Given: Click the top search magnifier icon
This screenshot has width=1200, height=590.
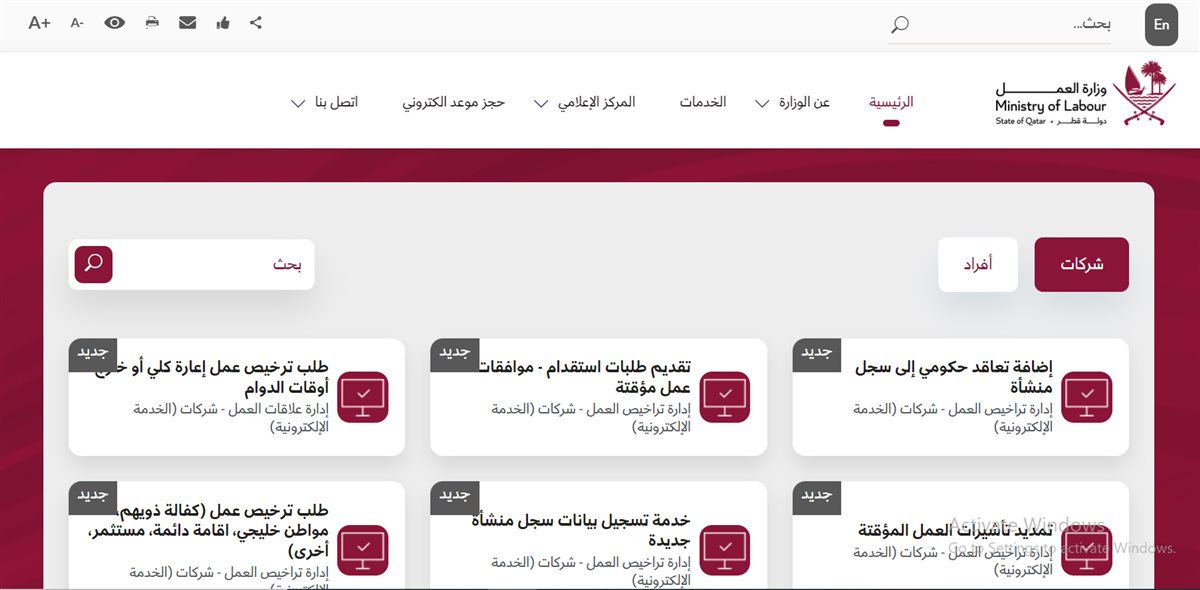Looking at the screenshot, I should tap(900, 24).
